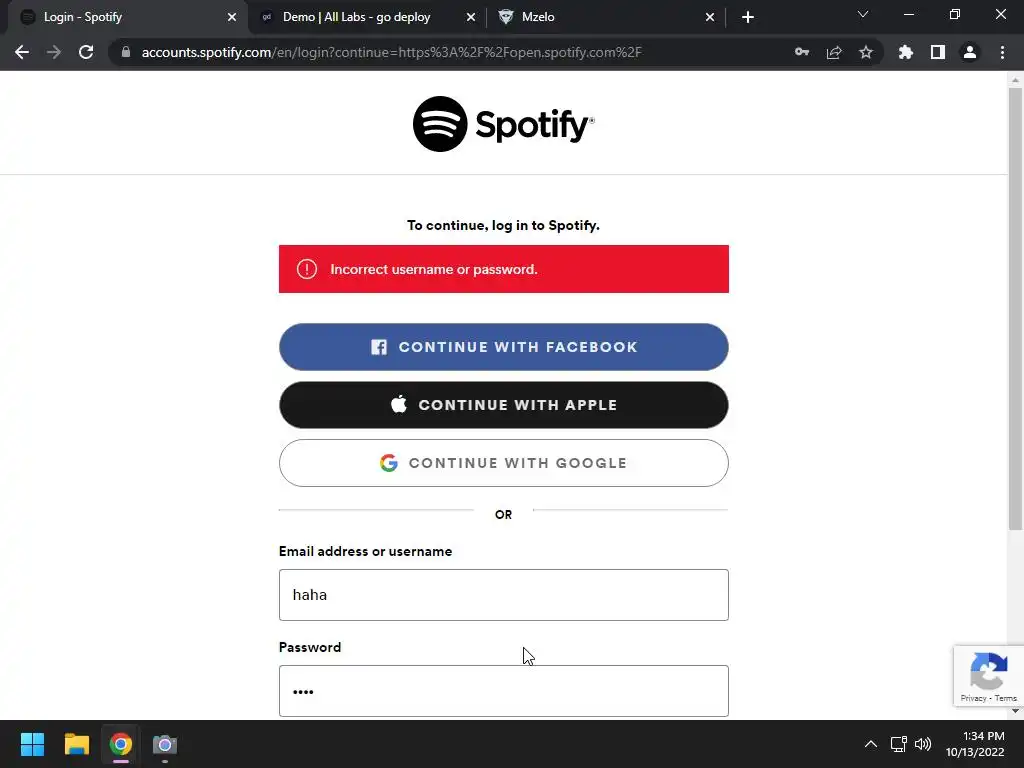Reload the Spotify login page
Screen dimensions: 1024x768
click(x=86, y=52)
